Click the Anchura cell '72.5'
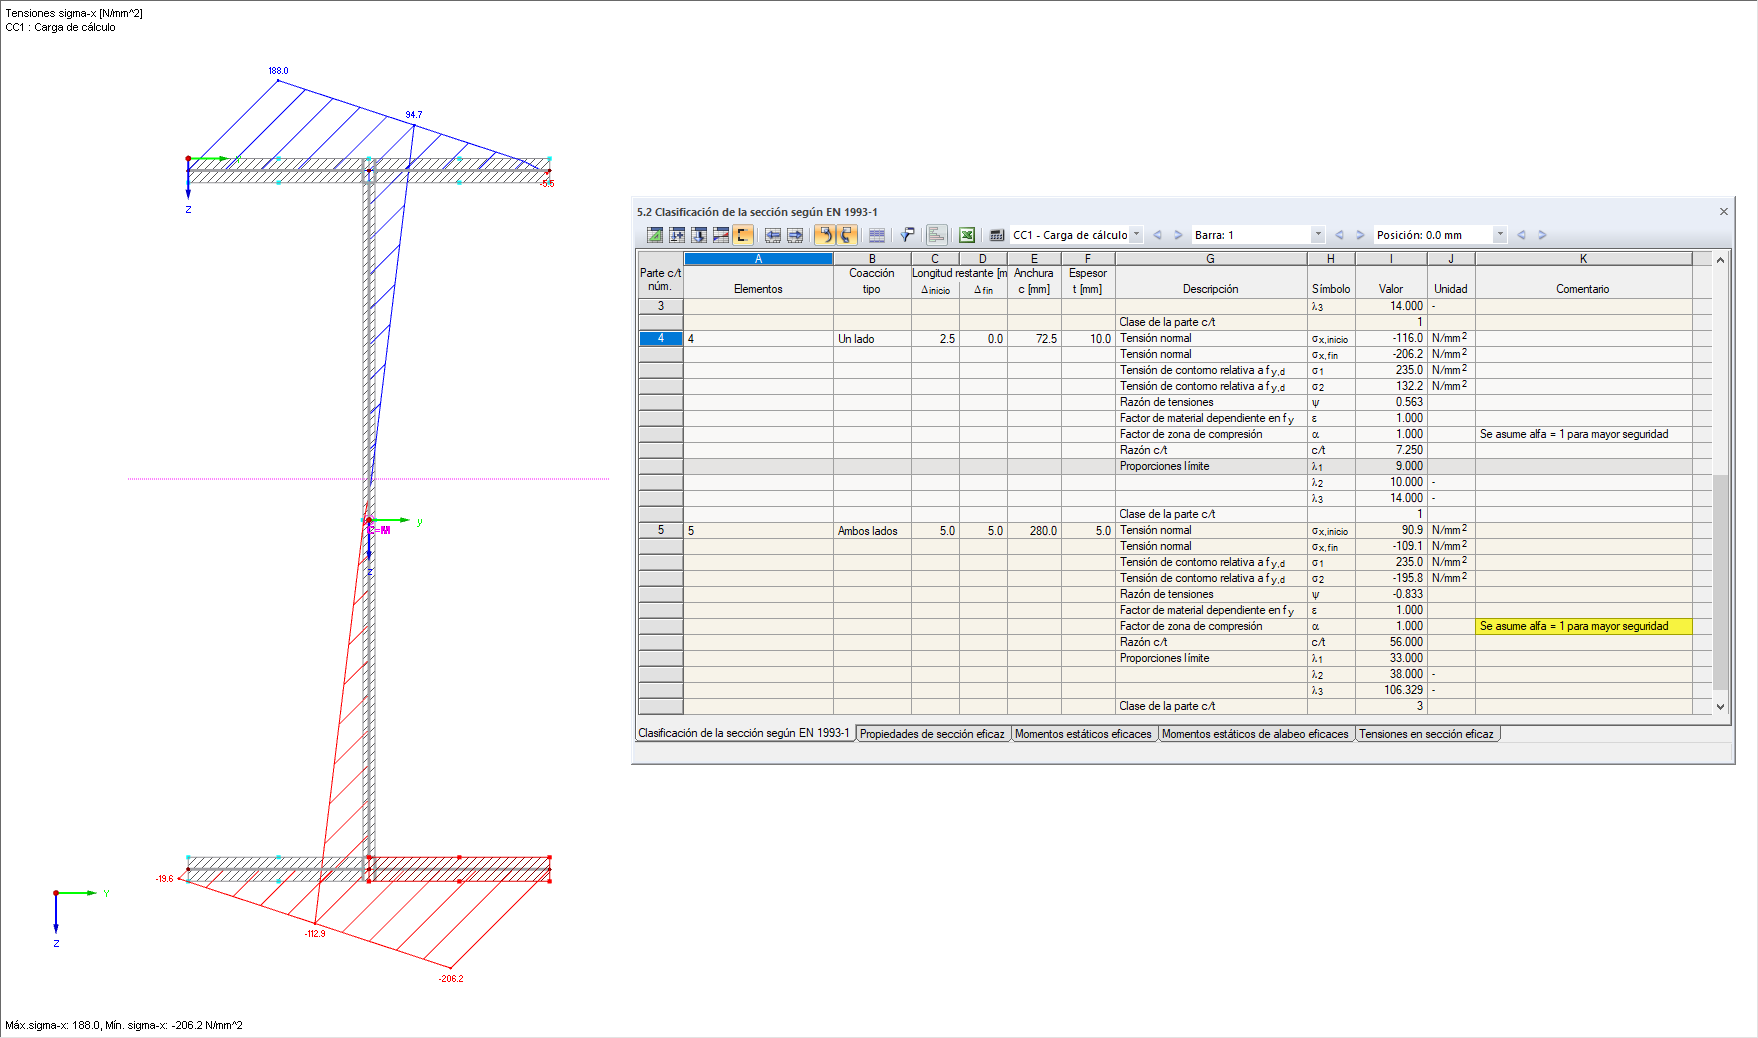This screenshot has width=1758, height=1038. 1034,339
